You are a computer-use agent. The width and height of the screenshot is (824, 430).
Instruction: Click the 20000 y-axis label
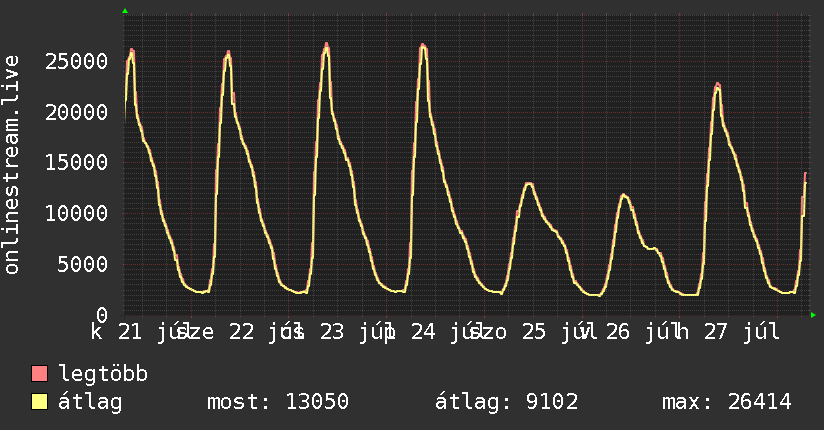(77, 112)
